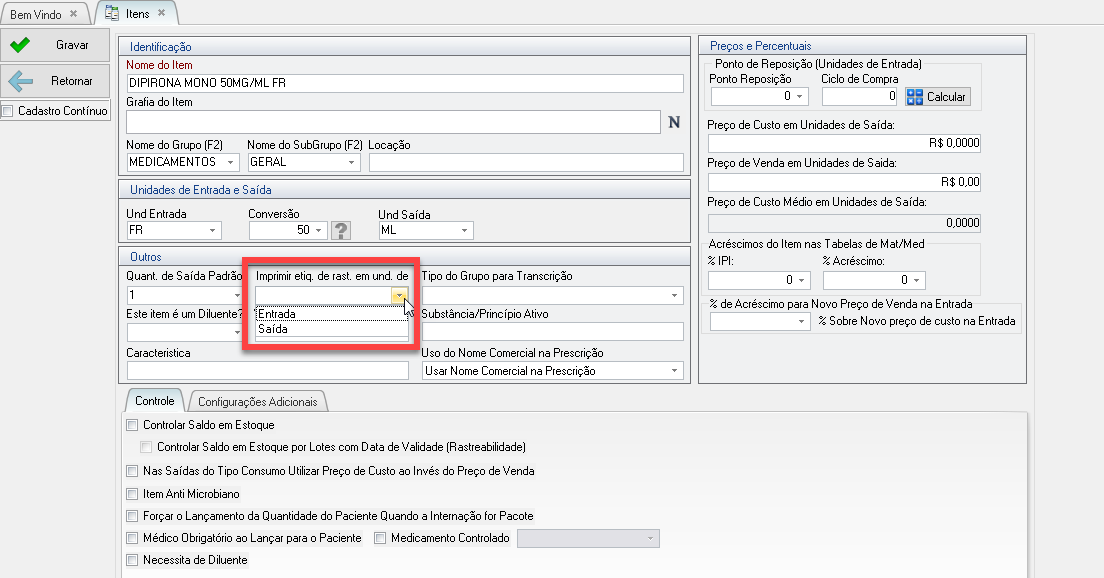Open the Nome do Grupo dropdown
This screenshot has width=1104, height=578.
[232, 162]
